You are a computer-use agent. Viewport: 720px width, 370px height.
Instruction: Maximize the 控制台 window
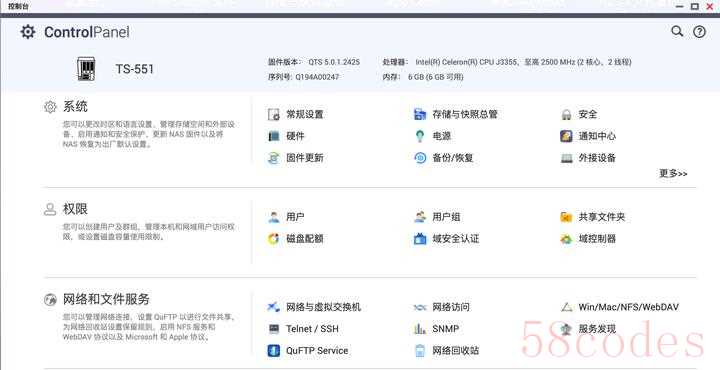tap(695, 6)
